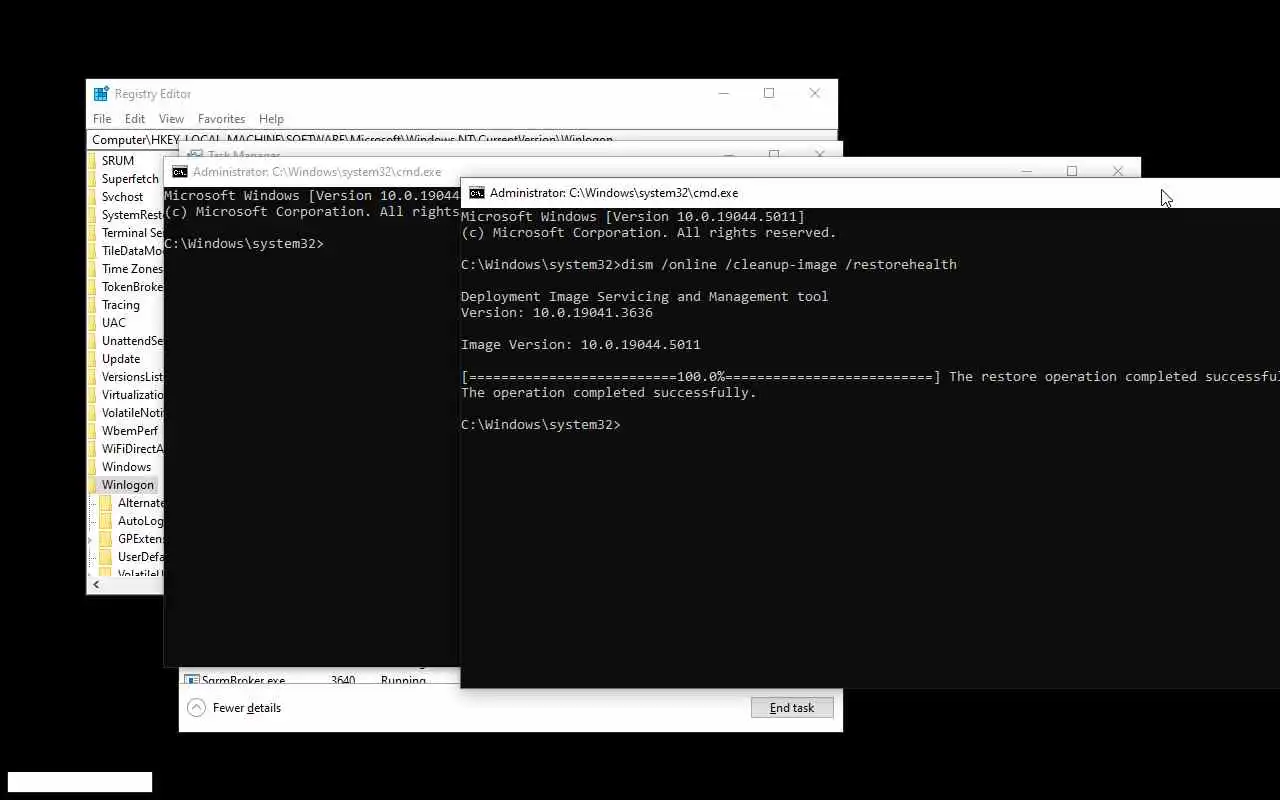Image resolution: width=1280 pixels, height=800 pixels.
Task: Open the Favorites menu in Registry Editor
Action: point(221,119)
